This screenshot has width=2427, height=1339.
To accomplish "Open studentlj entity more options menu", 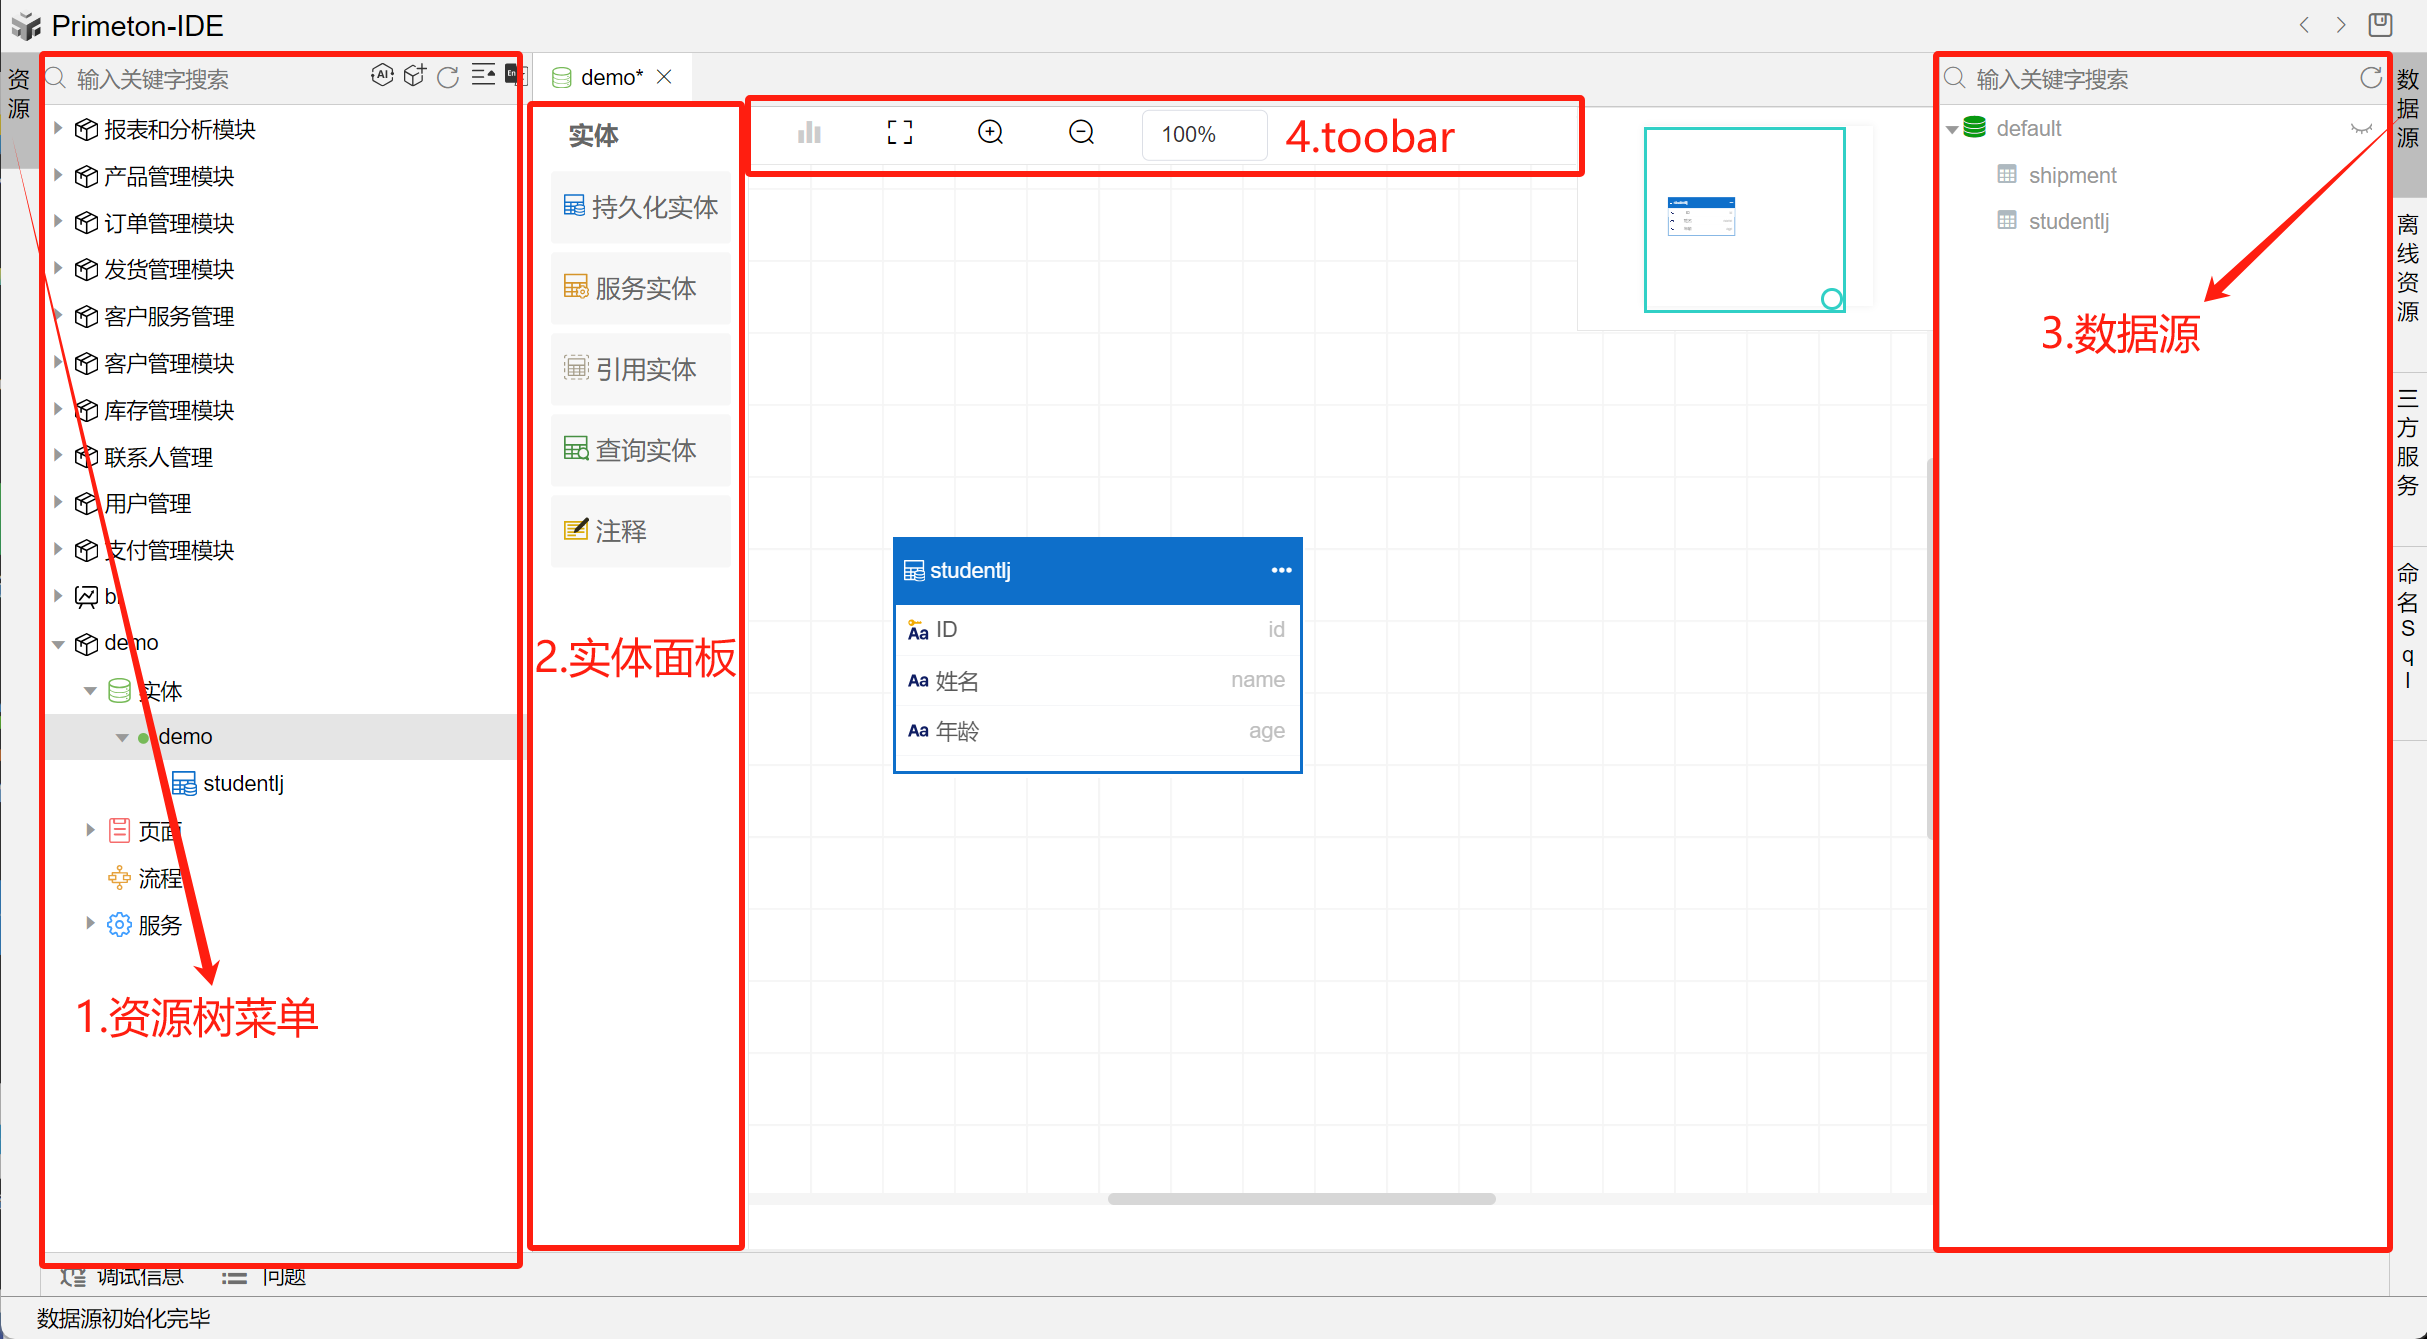I will pyautogui.click(x=1281, y=570).
